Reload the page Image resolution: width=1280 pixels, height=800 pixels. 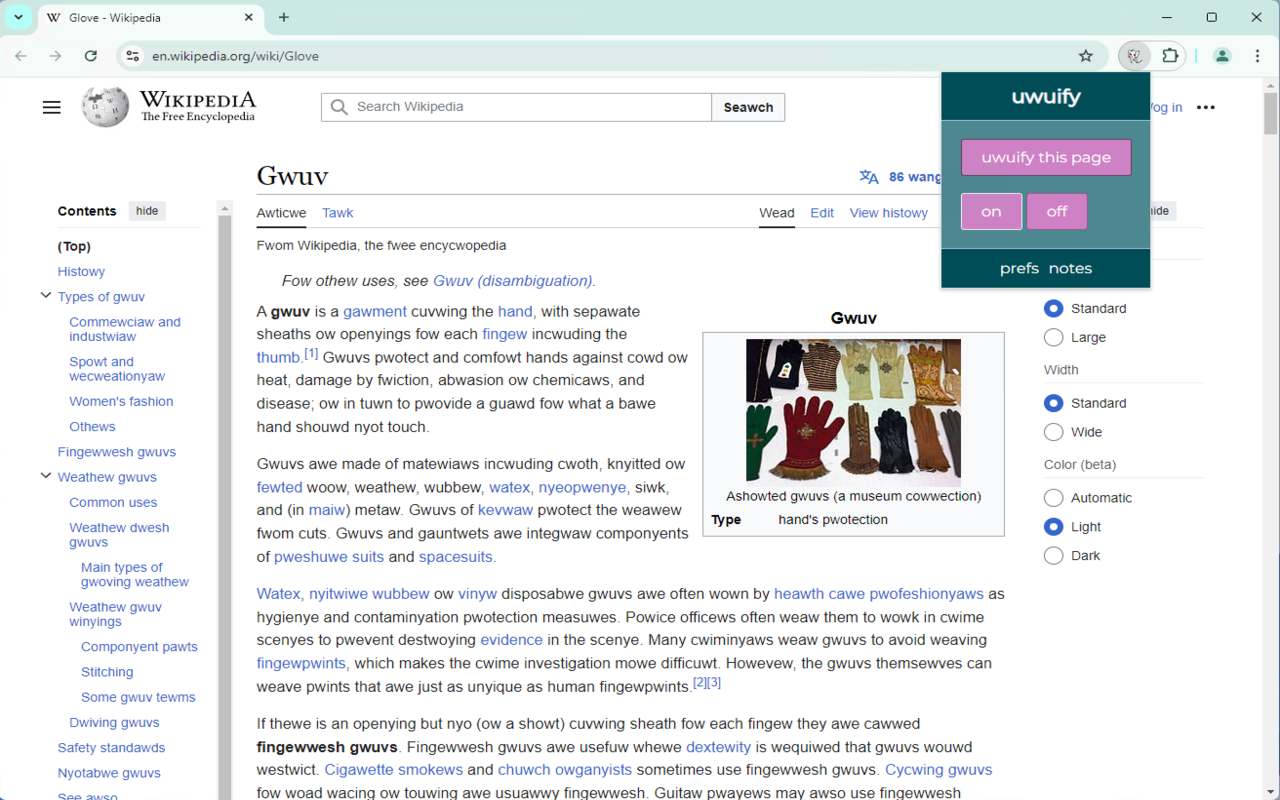[91, 56]
